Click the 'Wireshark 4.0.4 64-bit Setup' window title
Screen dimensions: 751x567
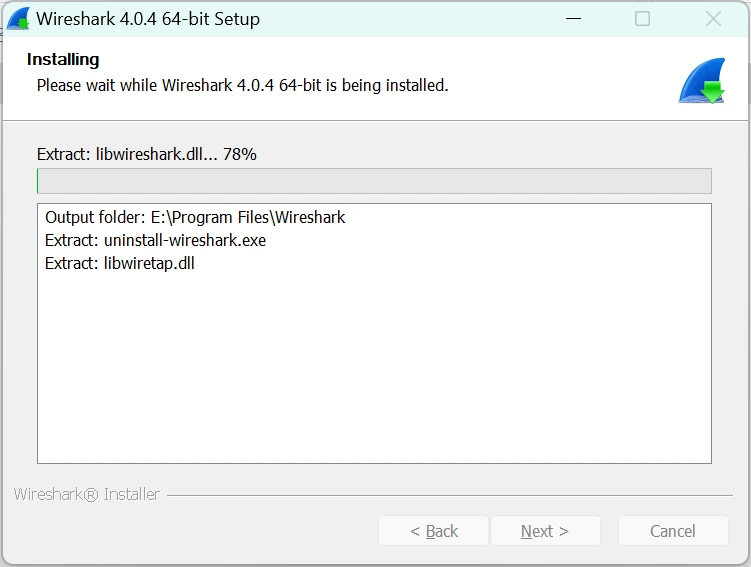click(148, 19)
